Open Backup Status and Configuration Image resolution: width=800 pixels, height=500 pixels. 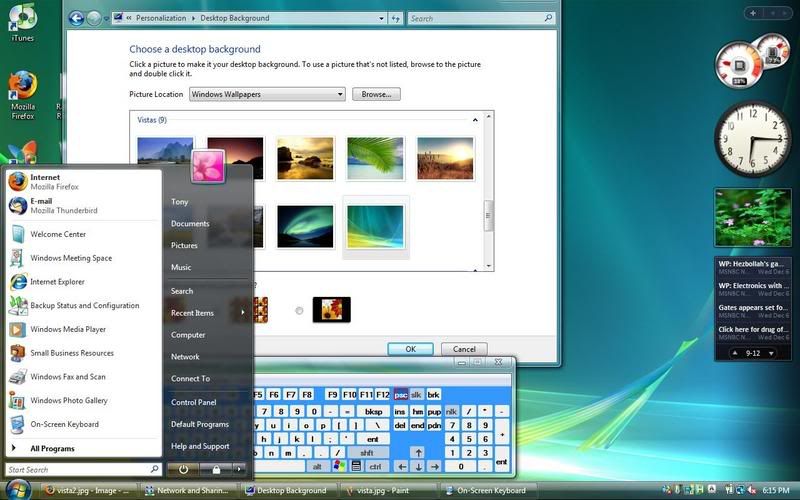(84, 306)
